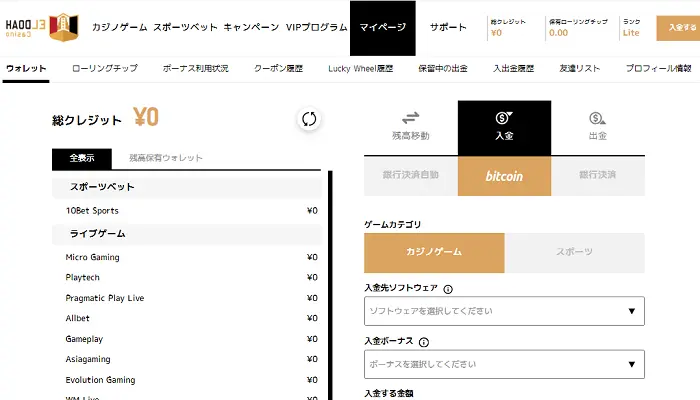Open the deposit bonus dropdown
The width and height of the screenshot is (700, 400).
pyautogui.click(x=504, y=364)
